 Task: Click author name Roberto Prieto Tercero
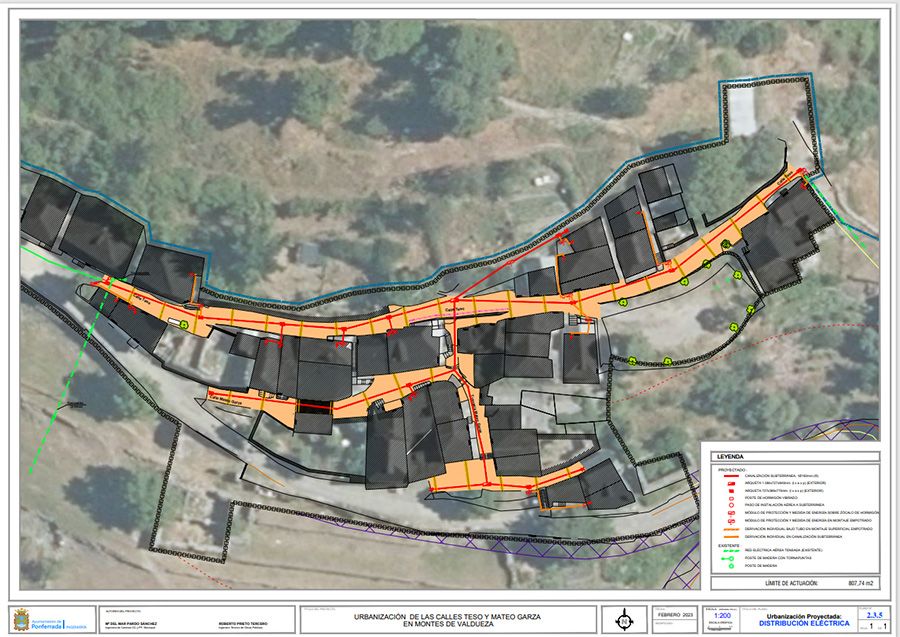pos(245,621)
